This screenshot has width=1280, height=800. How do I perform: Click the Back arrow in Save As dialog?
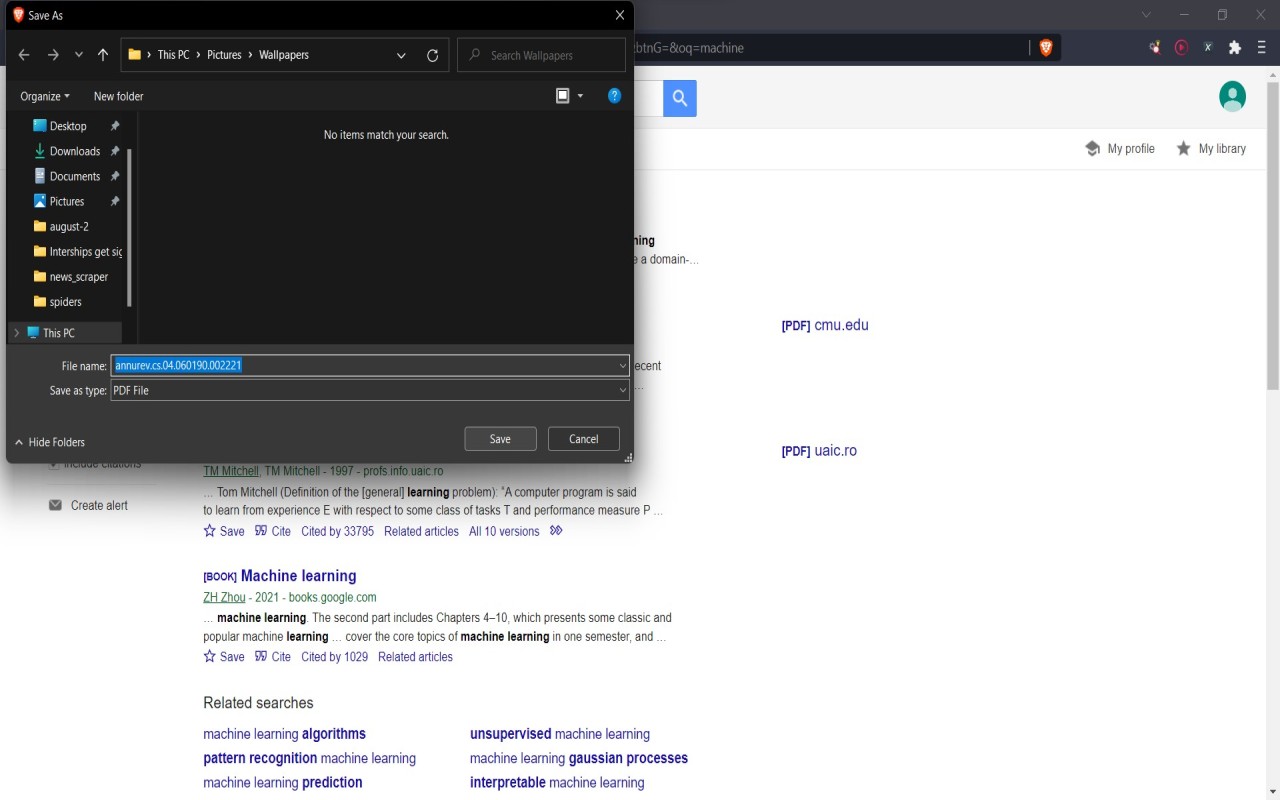[x=24, y=55]
